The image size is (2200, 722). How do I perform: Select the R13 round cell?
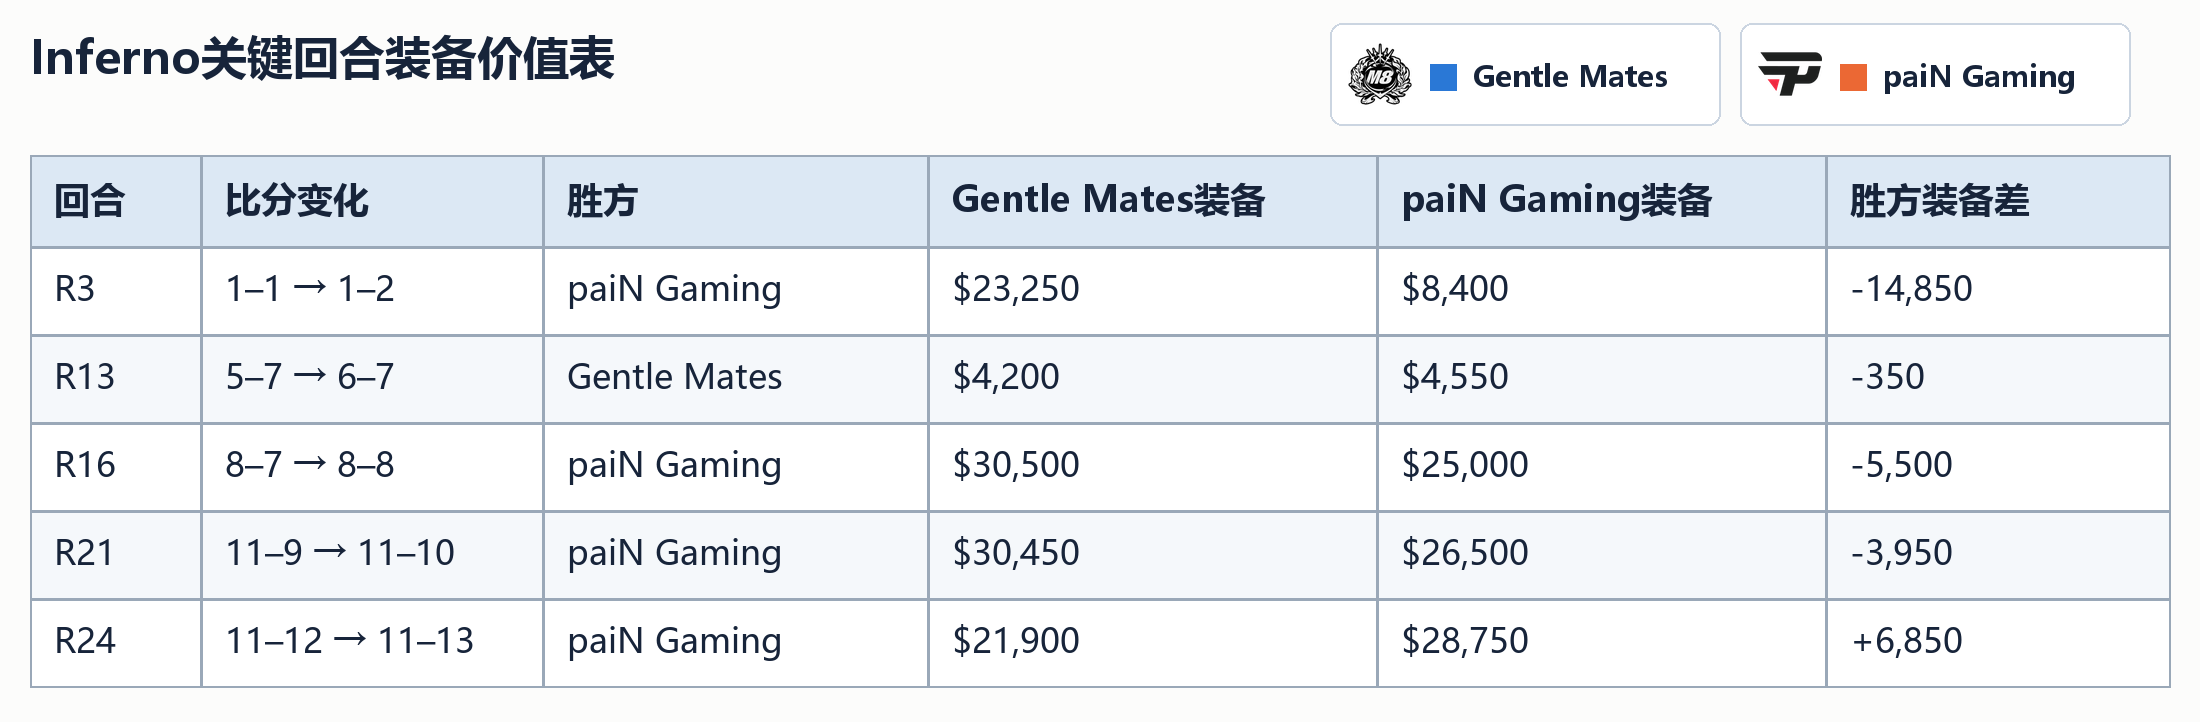click(x=116, y=378)
